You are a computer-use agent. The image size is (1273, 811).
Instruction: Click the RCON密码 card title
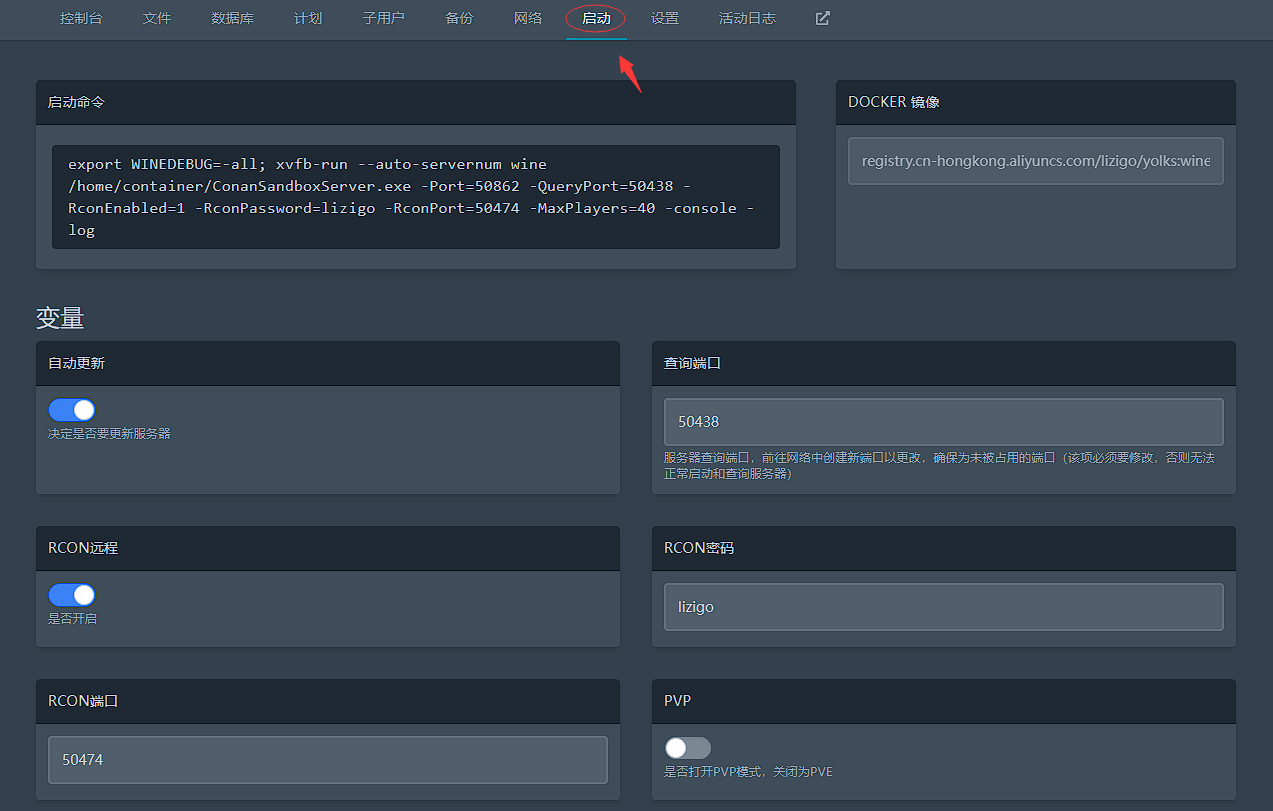tap(699, 548)
